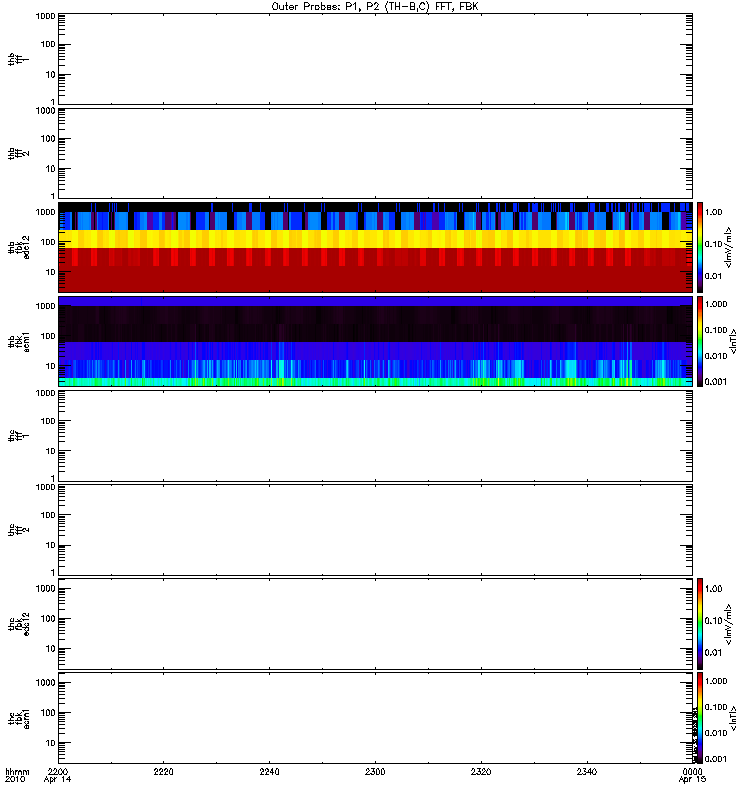Click the "hhmm" axis unit label
The height and width of the screenshot is (800, 750).
point(17,771)
